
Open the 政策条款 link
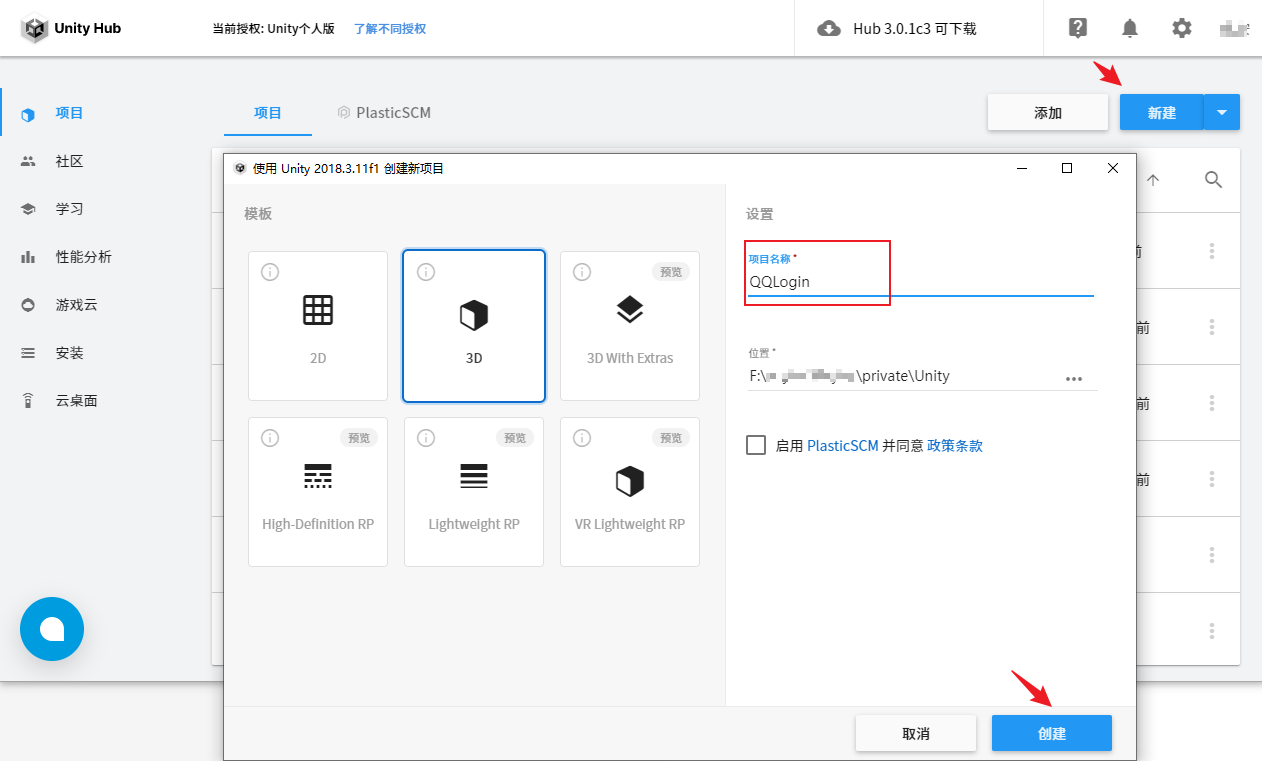pyautogui.click(x=954, y=445)
